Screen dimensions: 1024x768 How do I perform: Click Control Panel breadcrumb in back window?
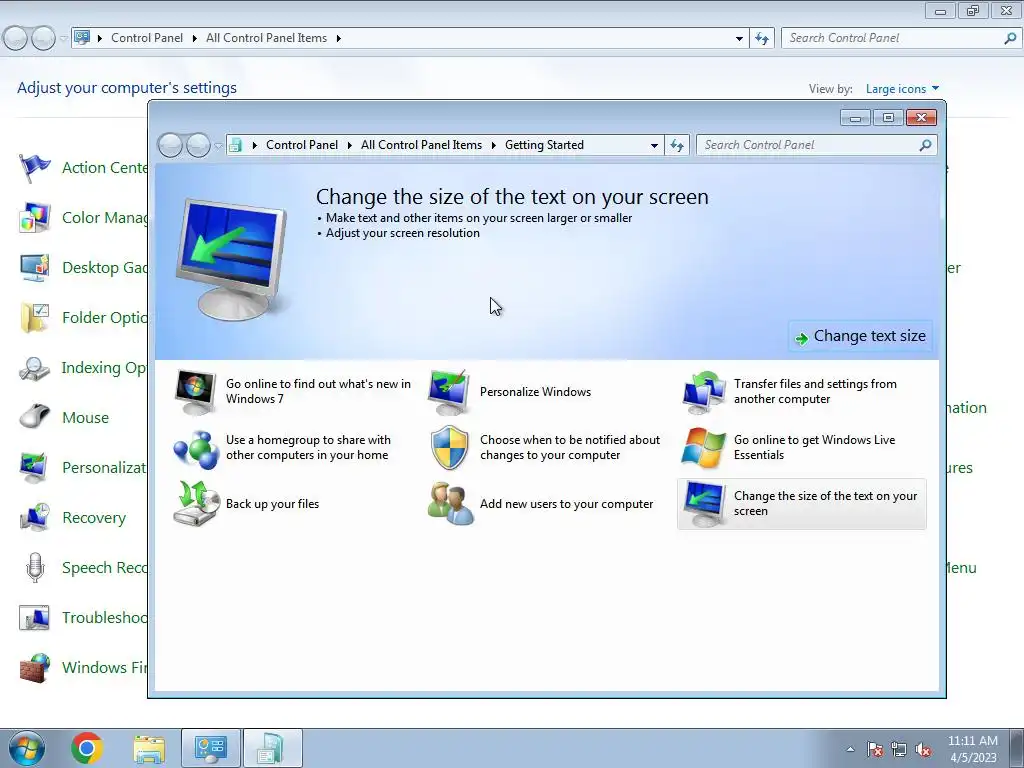click(147, 38)
